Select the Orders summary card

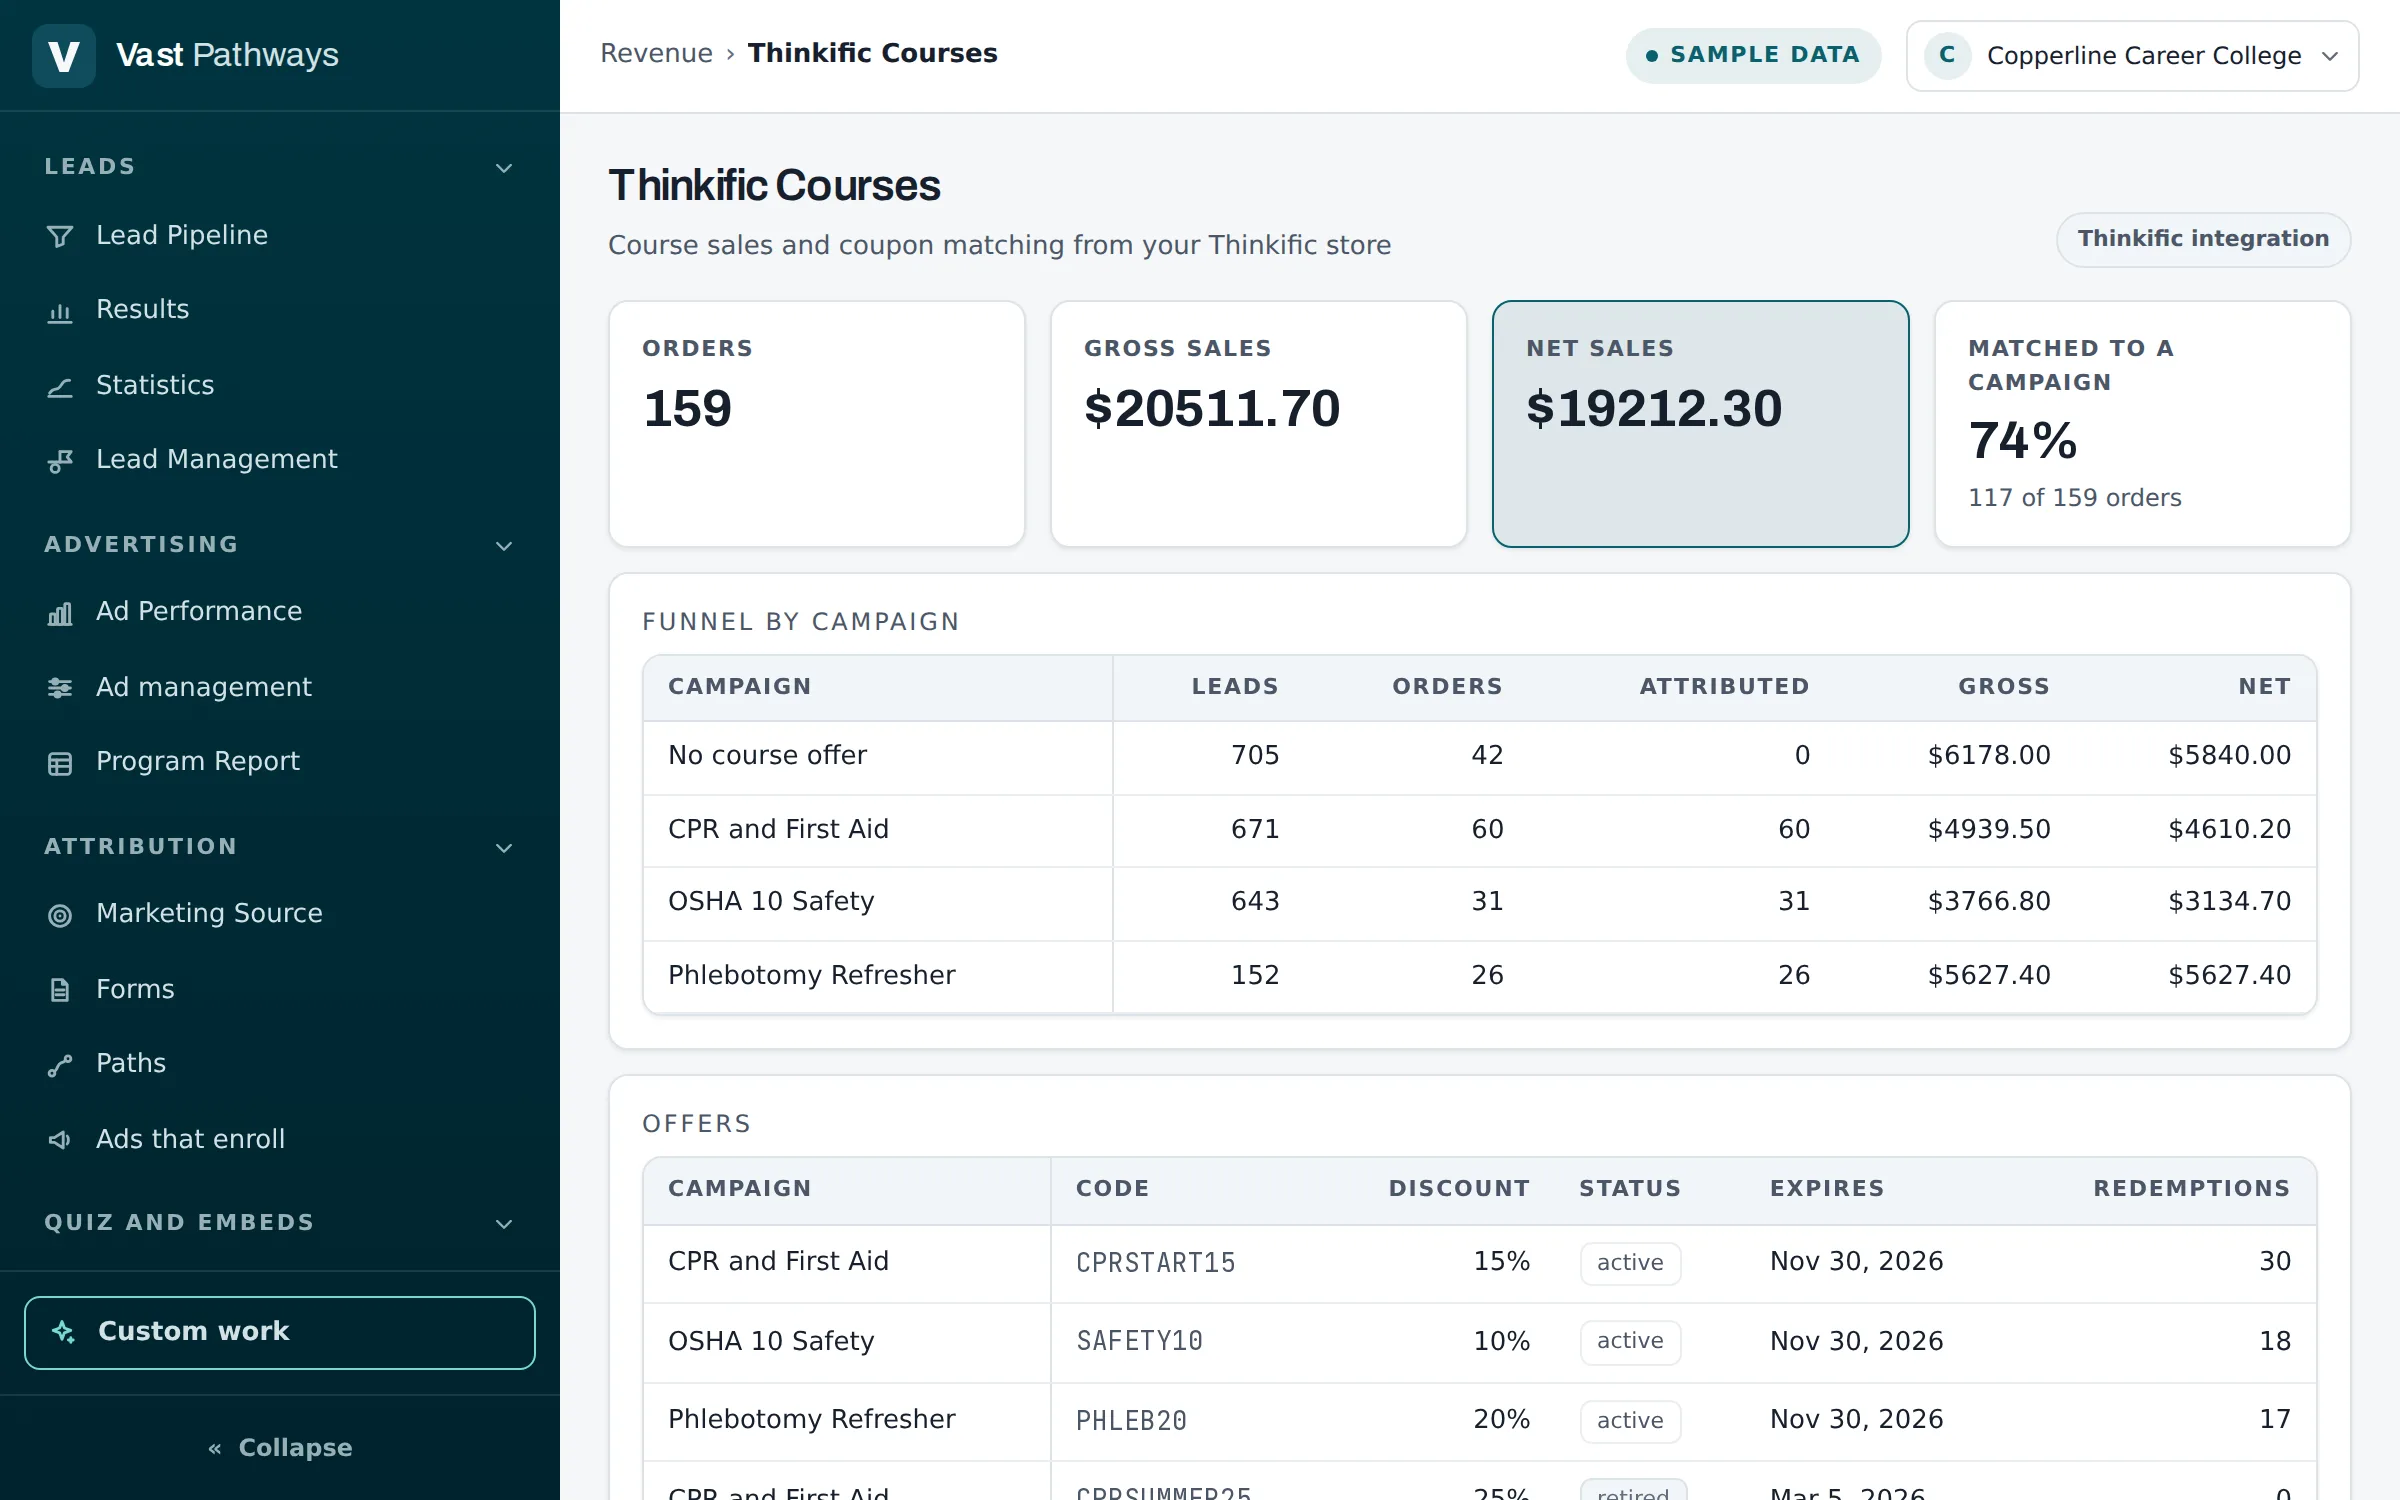[x=817, y=424]
